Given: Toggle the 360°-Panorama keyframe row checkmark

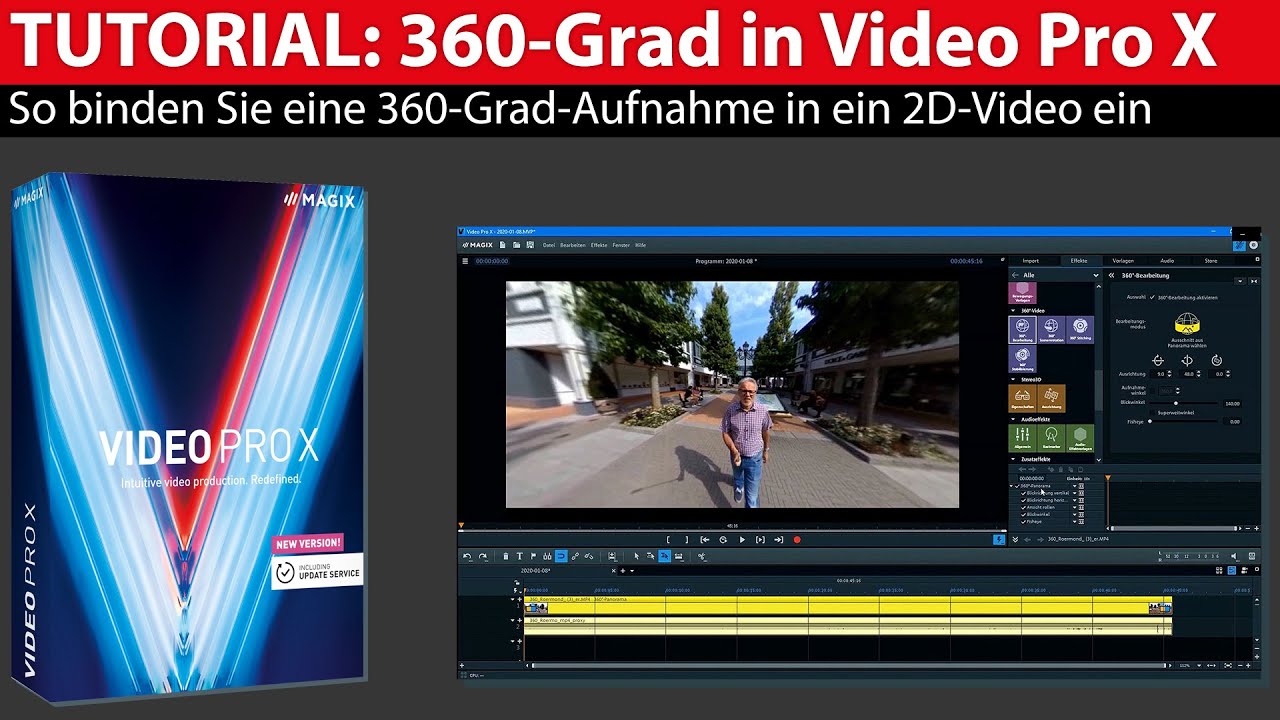Looking at the screenshot, I should click(1017, 486).
